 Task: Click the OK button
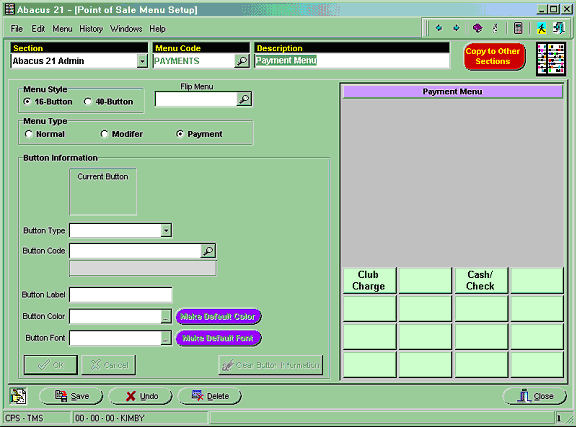(51, 365)
